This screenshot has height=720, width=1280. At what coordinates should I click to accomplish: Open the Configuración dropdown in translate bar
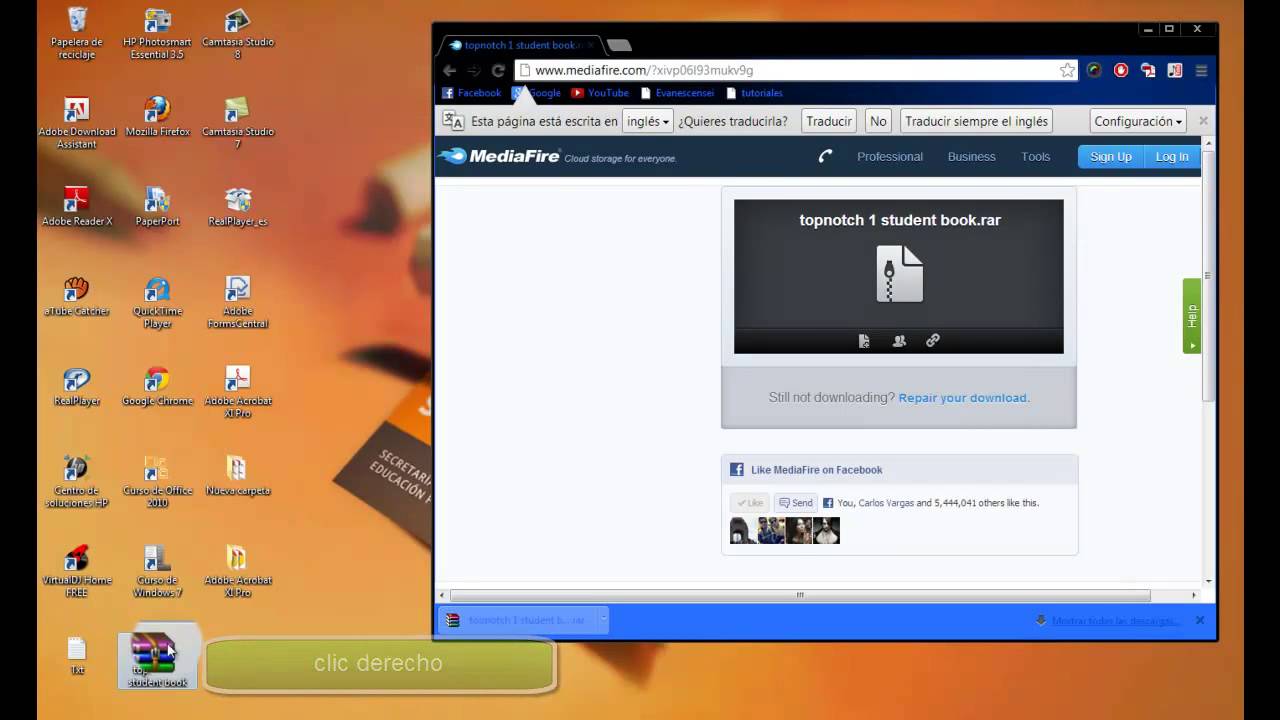[x=1138, y=121]
